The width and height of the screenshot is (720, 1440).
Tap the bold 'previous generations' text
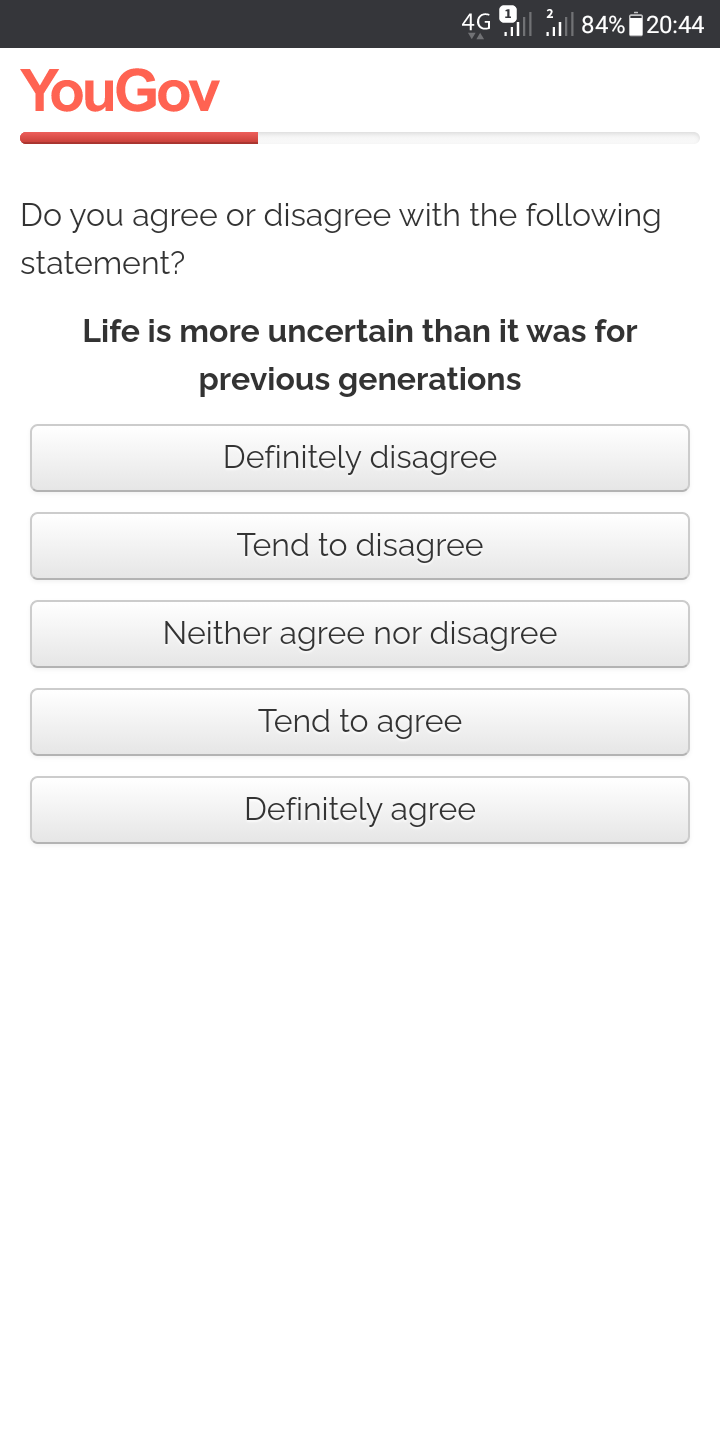tap(360, 380)
